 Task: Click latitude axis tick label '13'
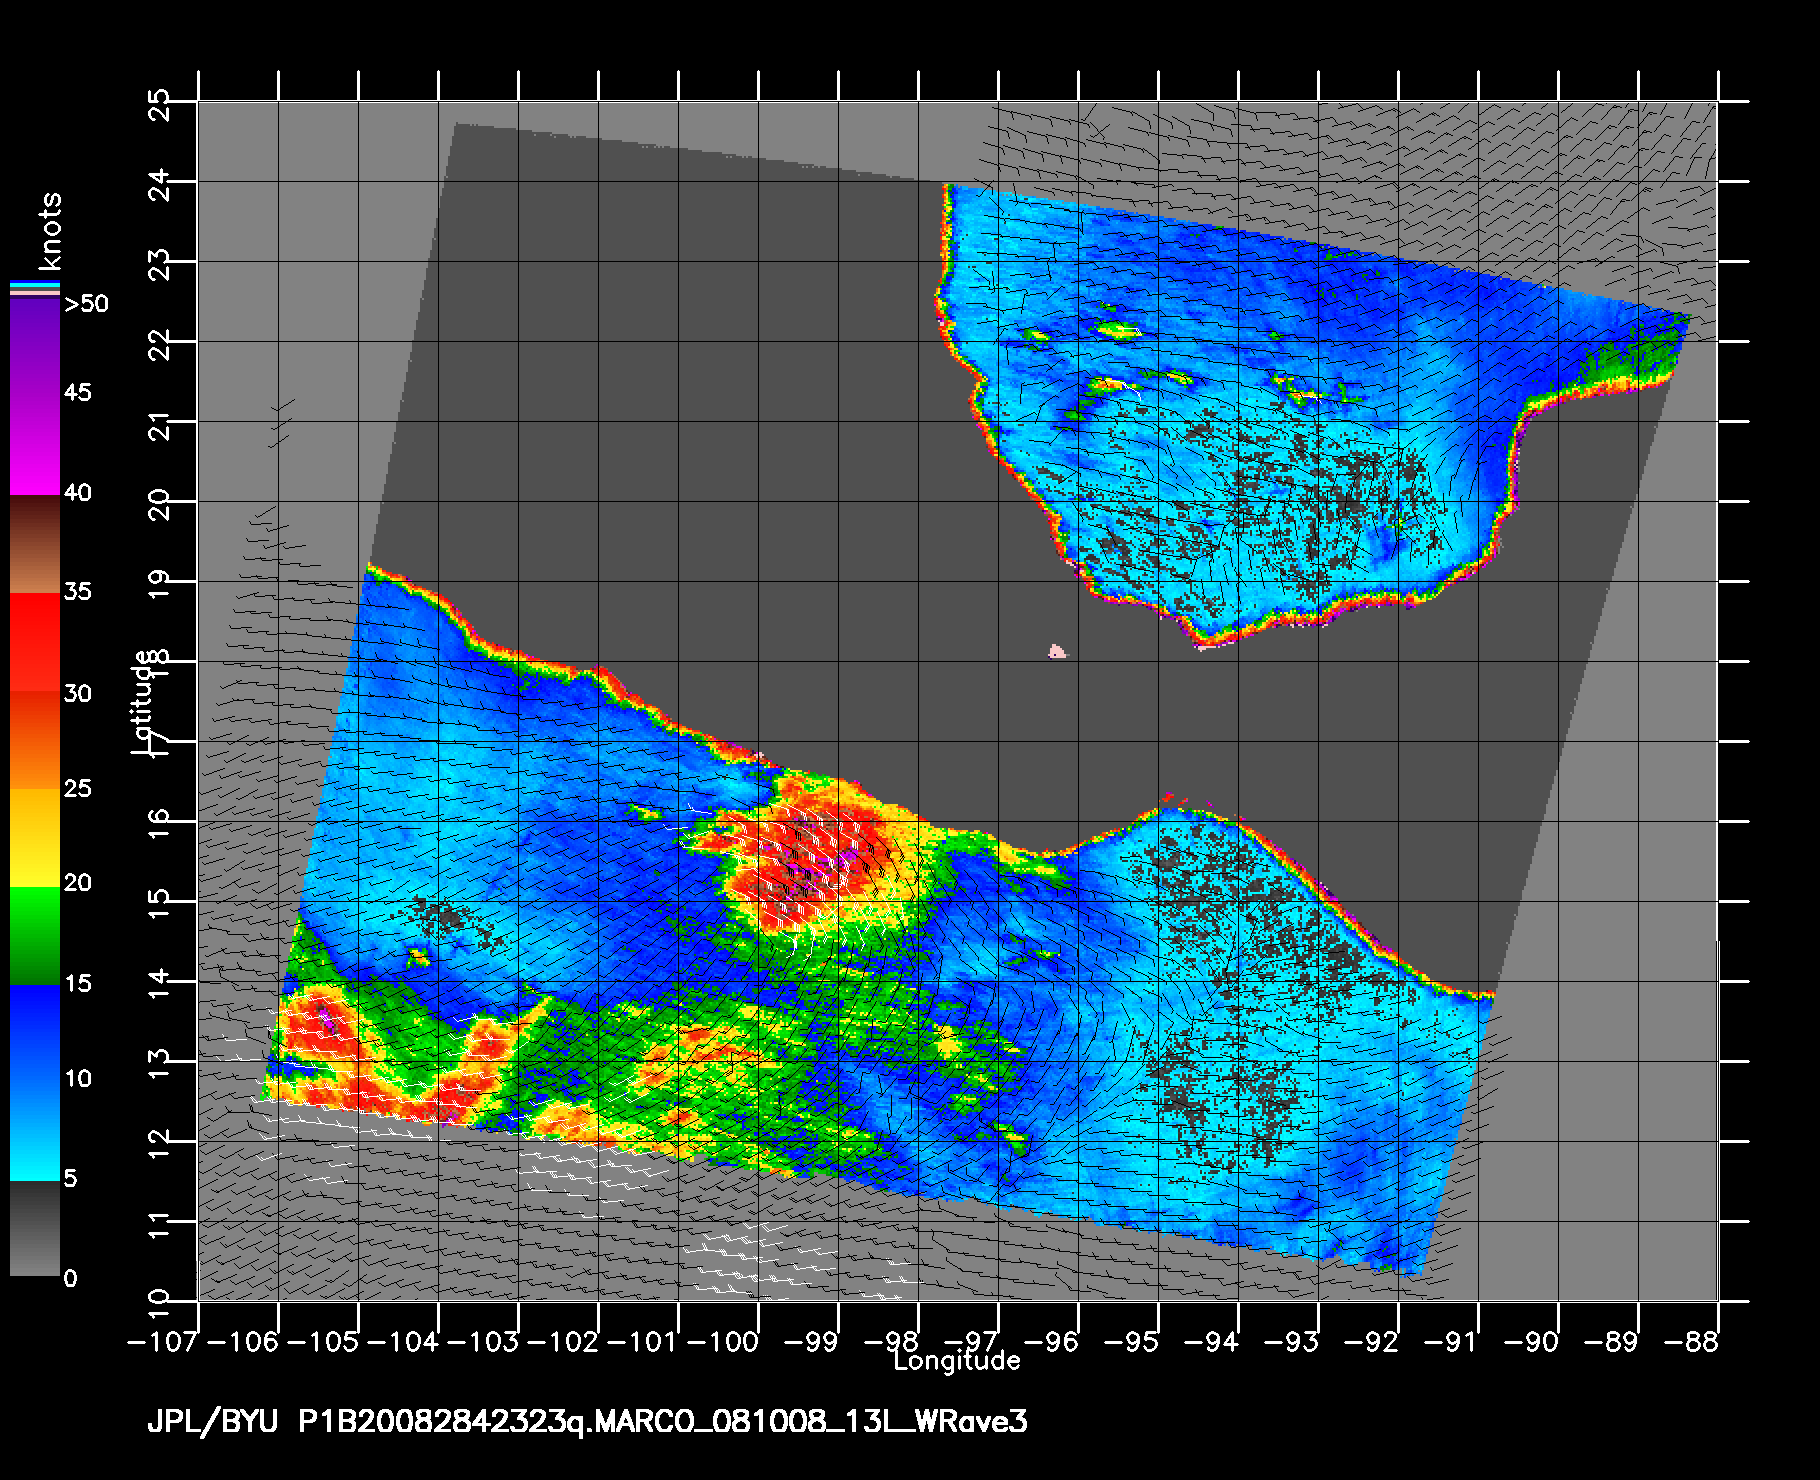pos(159,1064)
